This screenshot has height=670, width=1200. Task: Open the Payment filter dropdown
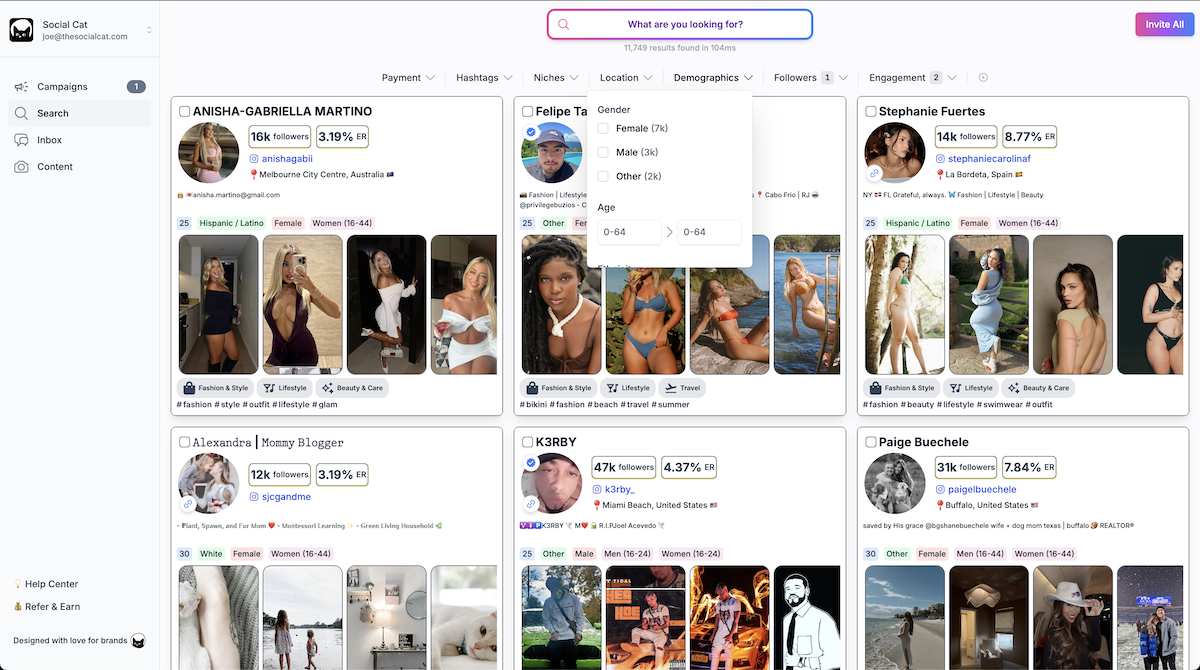point(408,78)
